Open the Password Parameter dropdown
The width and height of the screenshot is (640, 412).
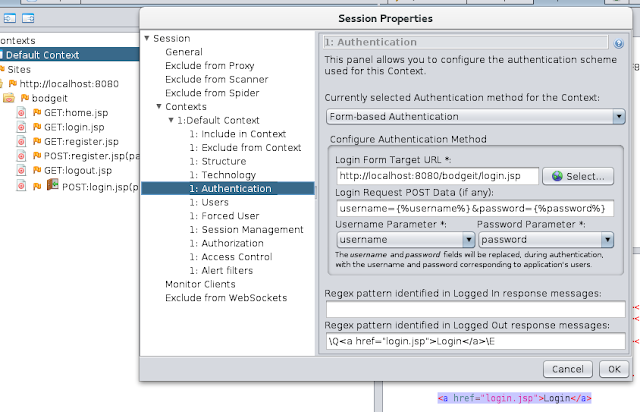pos(606,240)
